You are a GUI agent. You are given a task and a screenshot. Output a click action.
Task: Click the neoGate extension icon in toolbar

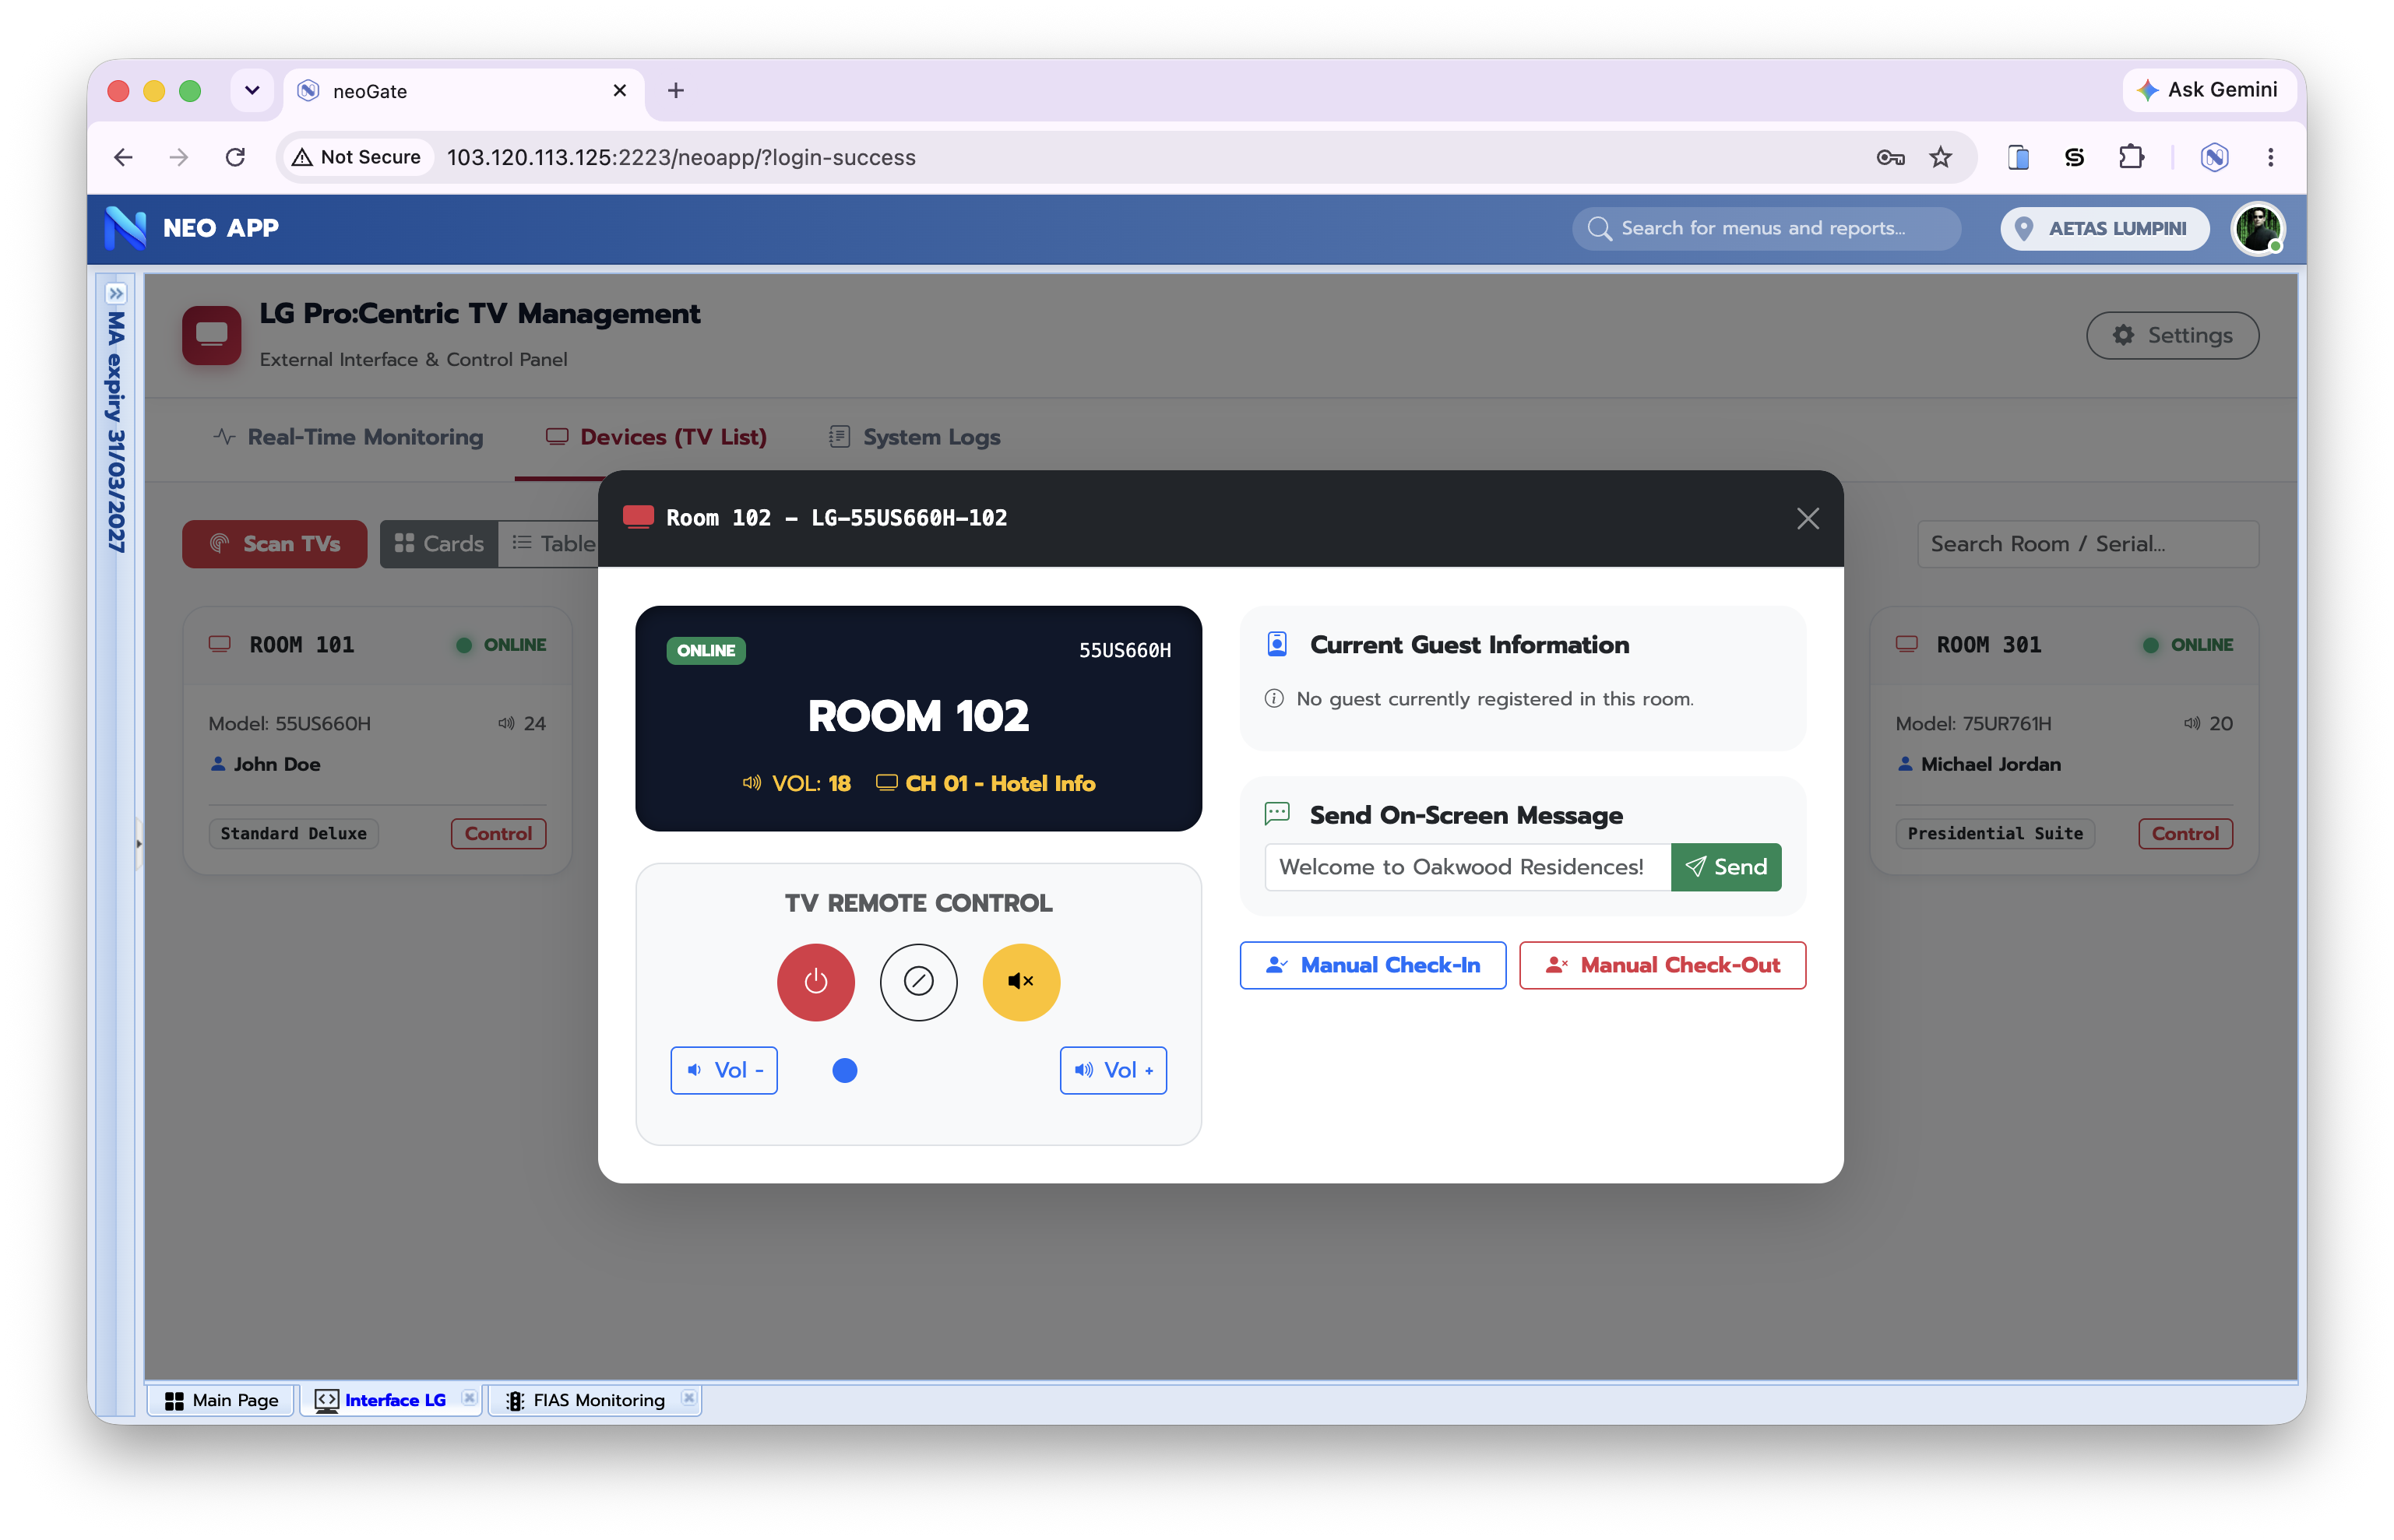point(2214,157)
